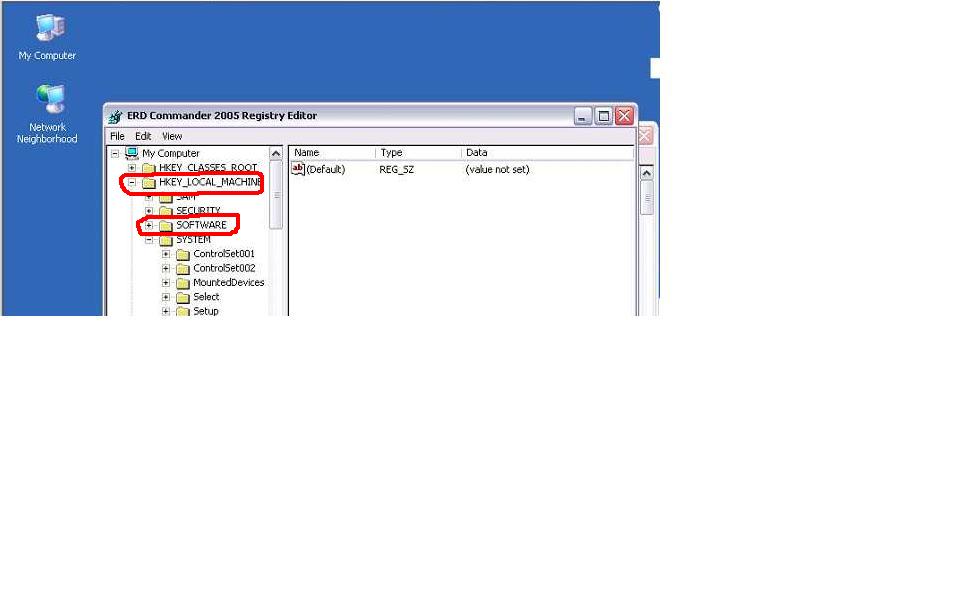Click the Select key folder icon

click(x=183, y=298)
